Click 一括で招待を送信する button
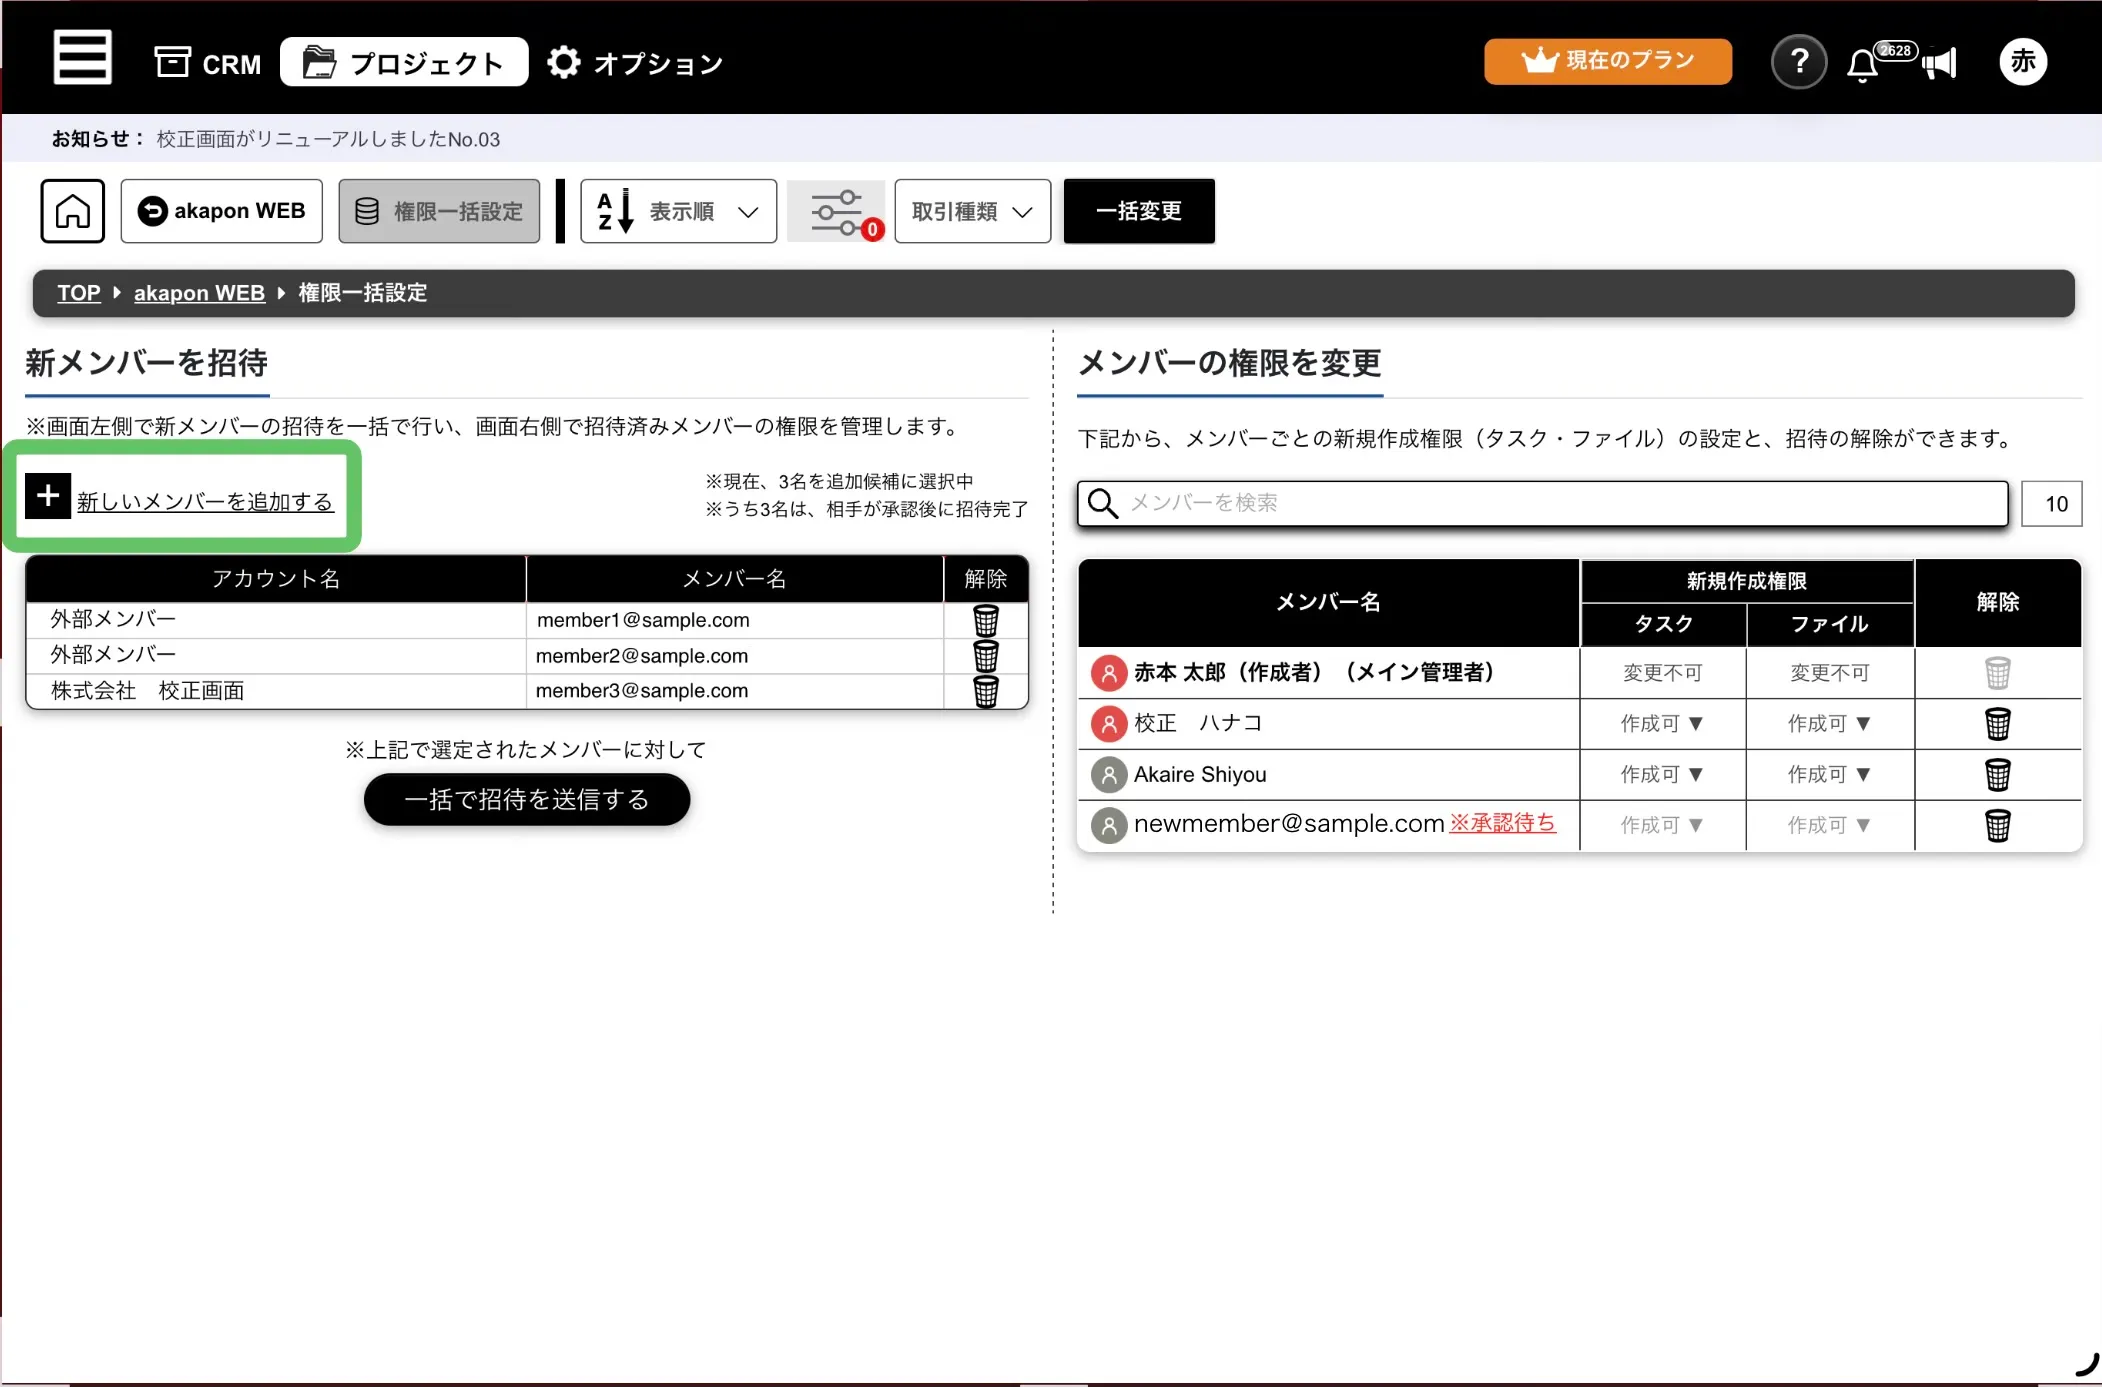Screen dimensions: 2102x1387 tap(527, 800)
